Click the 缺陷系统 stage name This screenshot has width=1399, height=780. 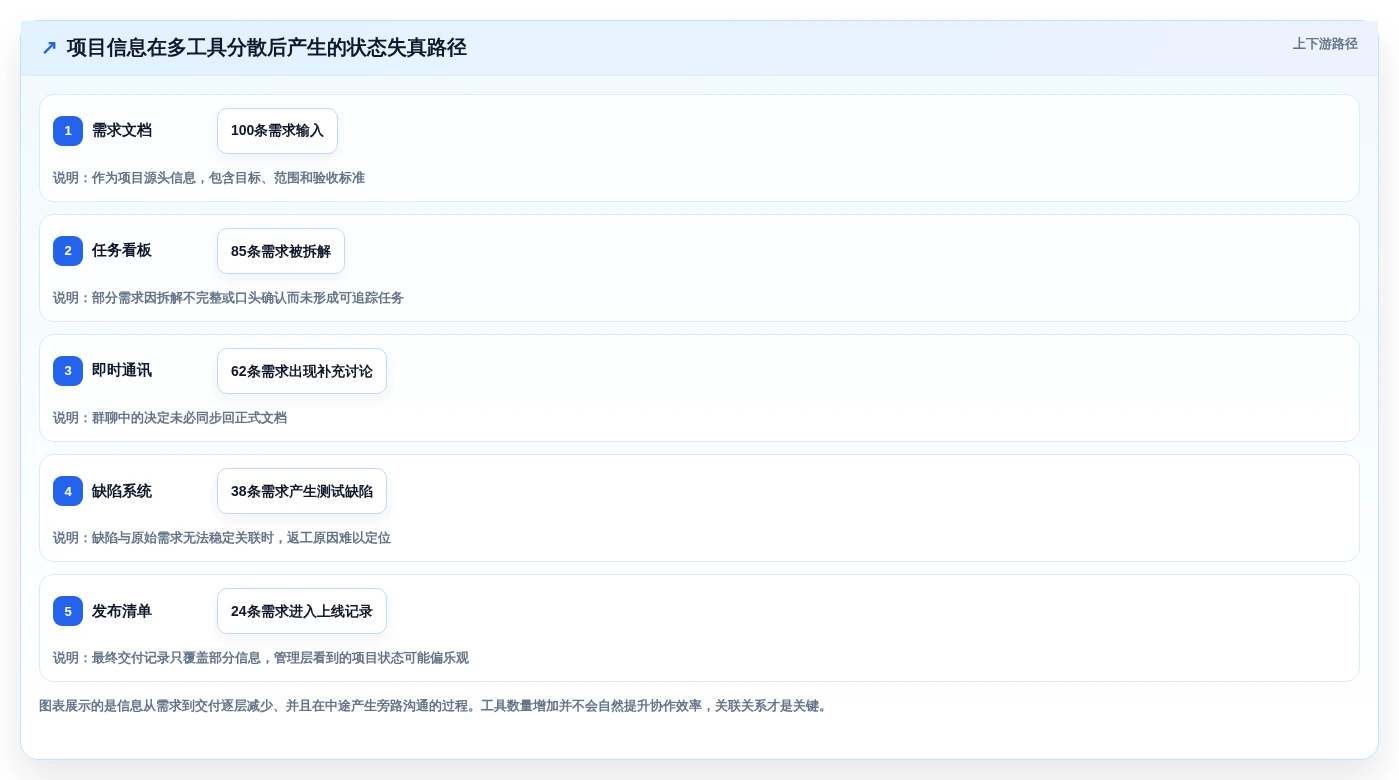click(x=122, y=490)
